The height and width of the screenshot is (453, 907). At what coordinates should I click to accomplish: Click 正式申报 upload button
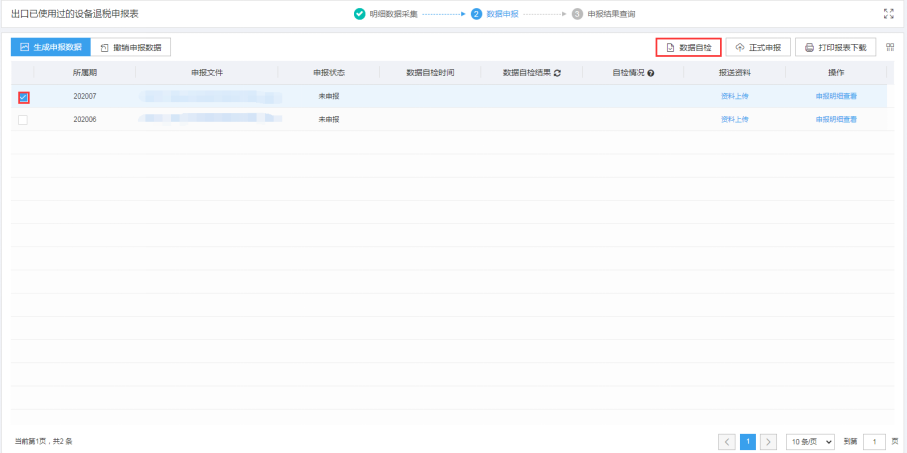coord(758,47)
